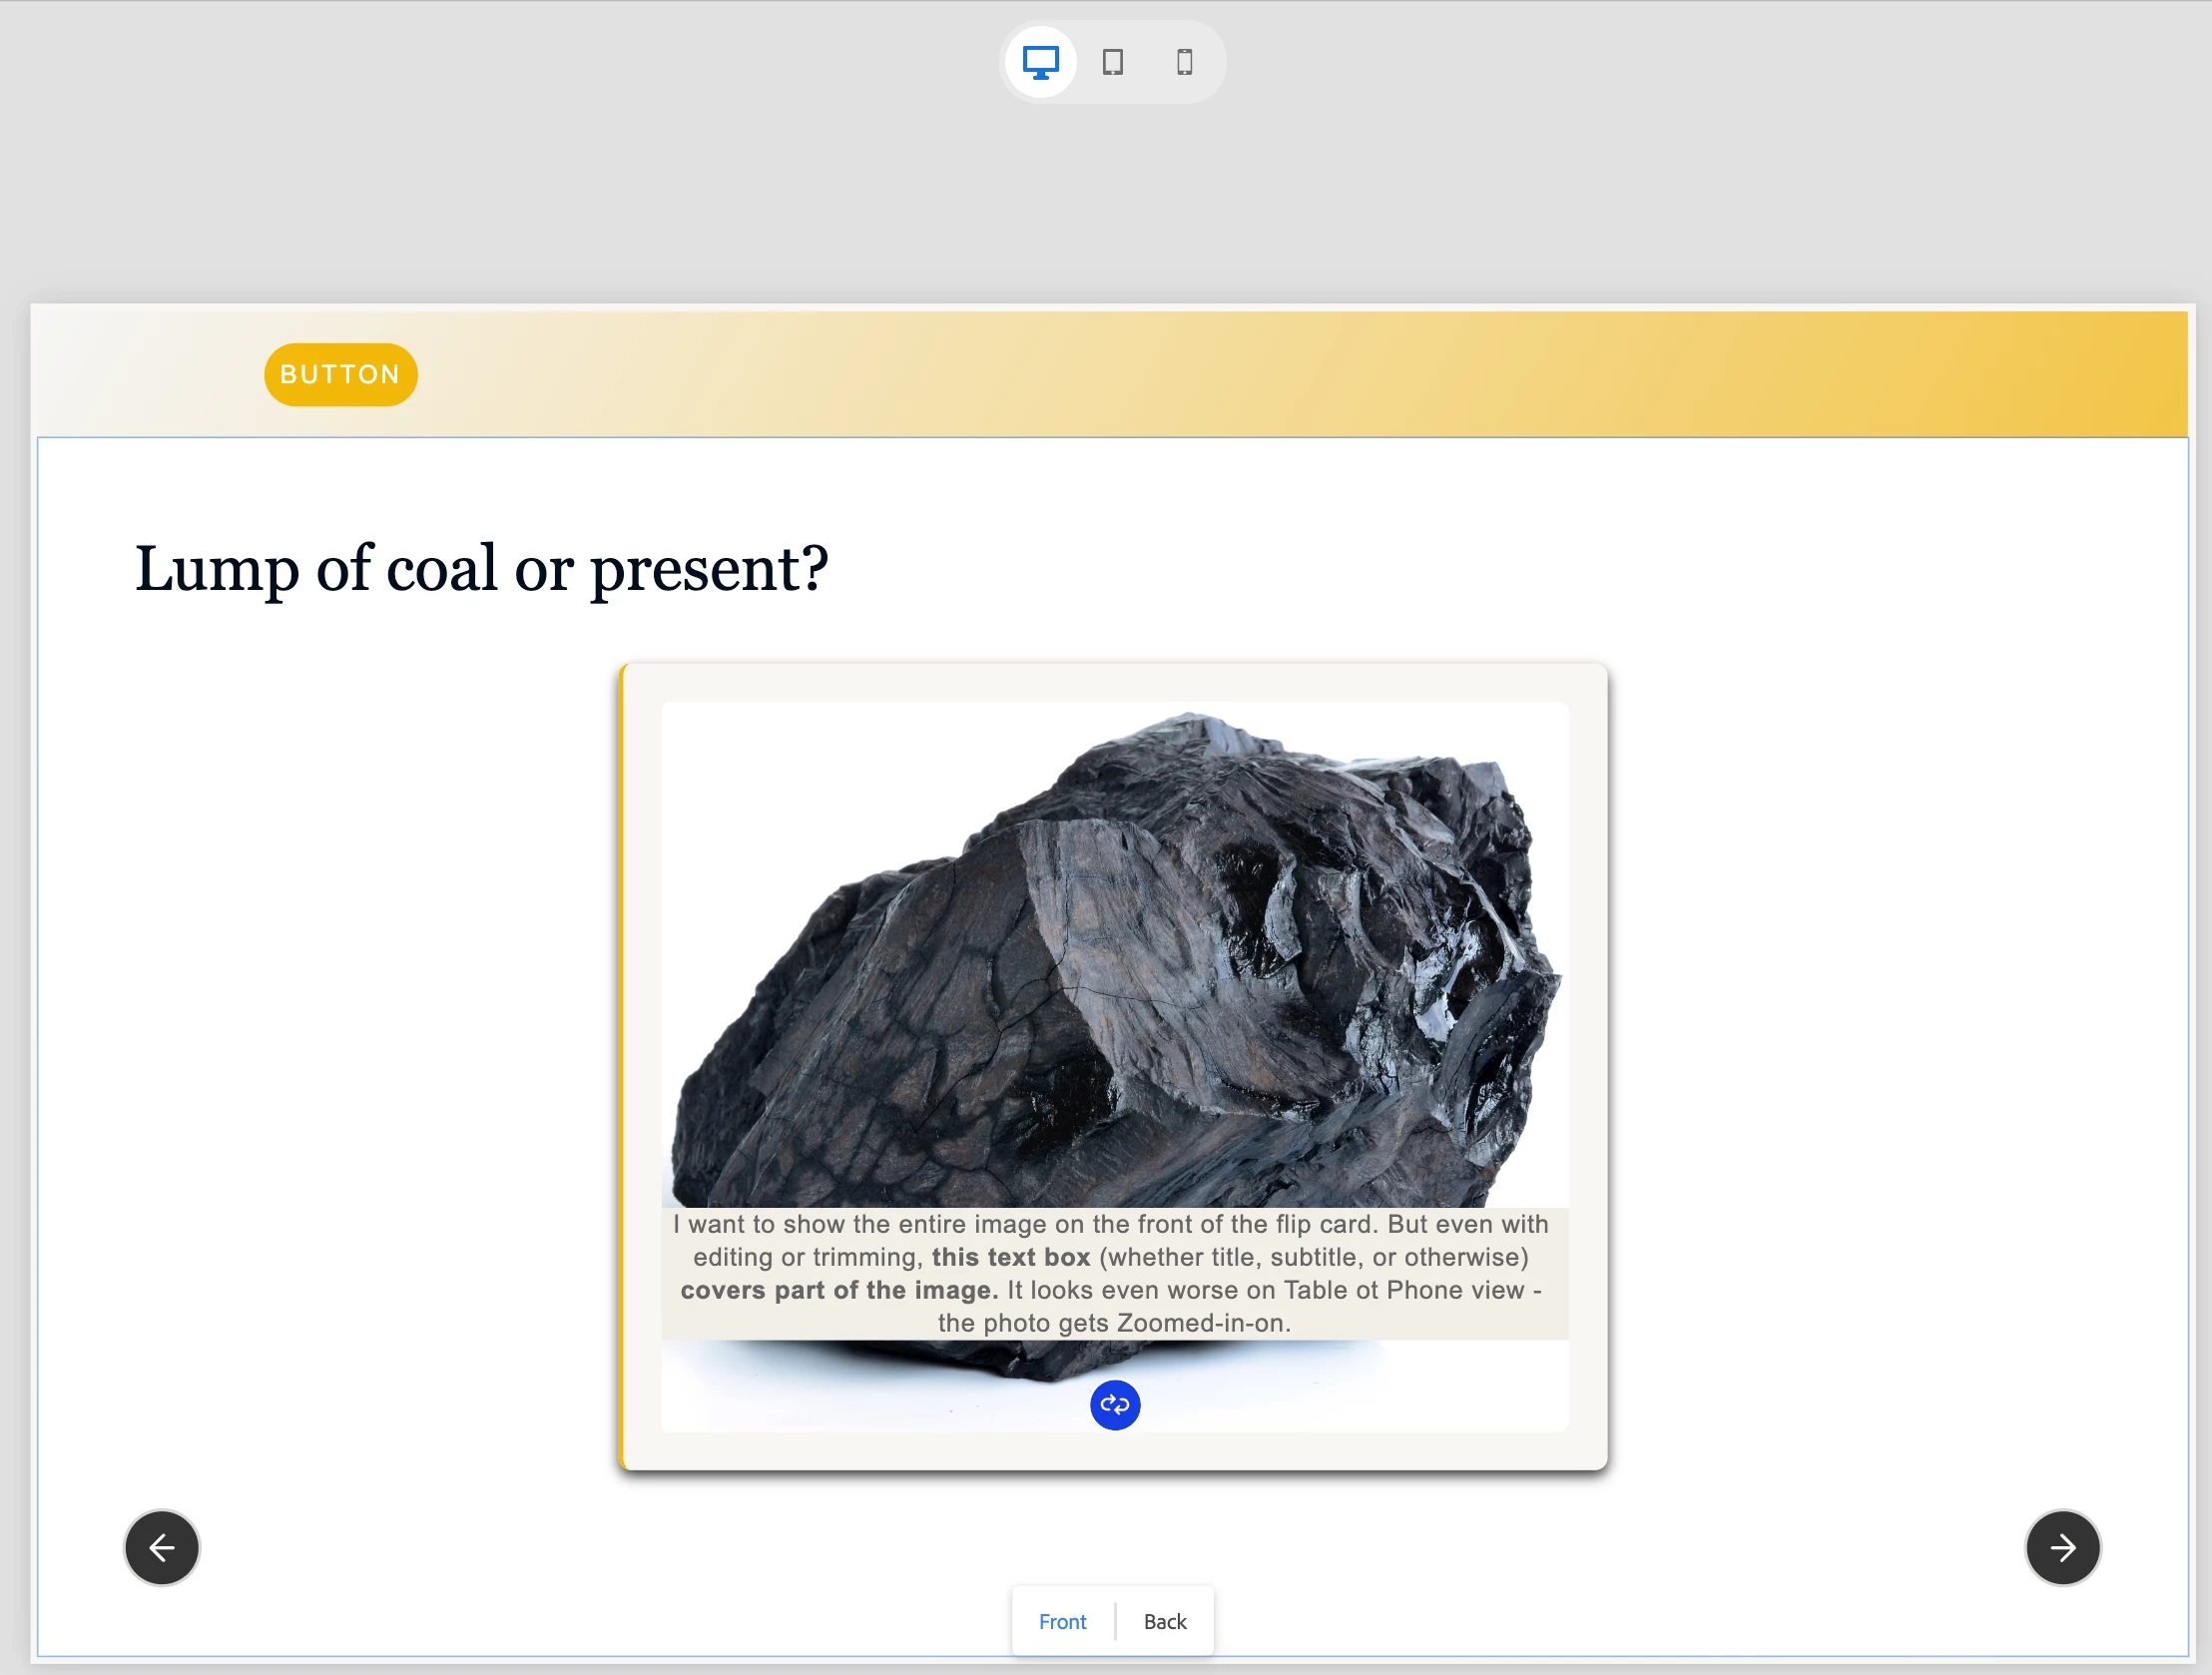Select the caption text box over image

click(1114, 1273)
